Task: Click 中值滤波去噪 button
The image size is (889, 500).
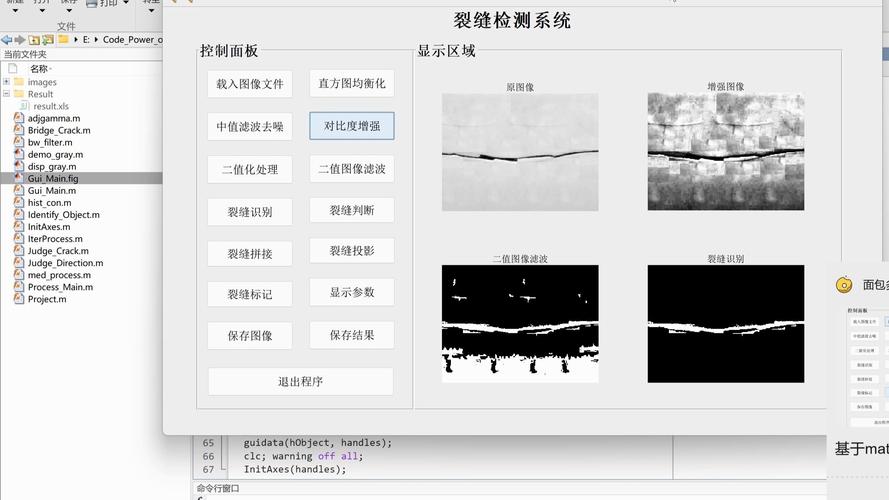Action: [x=249, y=126]
